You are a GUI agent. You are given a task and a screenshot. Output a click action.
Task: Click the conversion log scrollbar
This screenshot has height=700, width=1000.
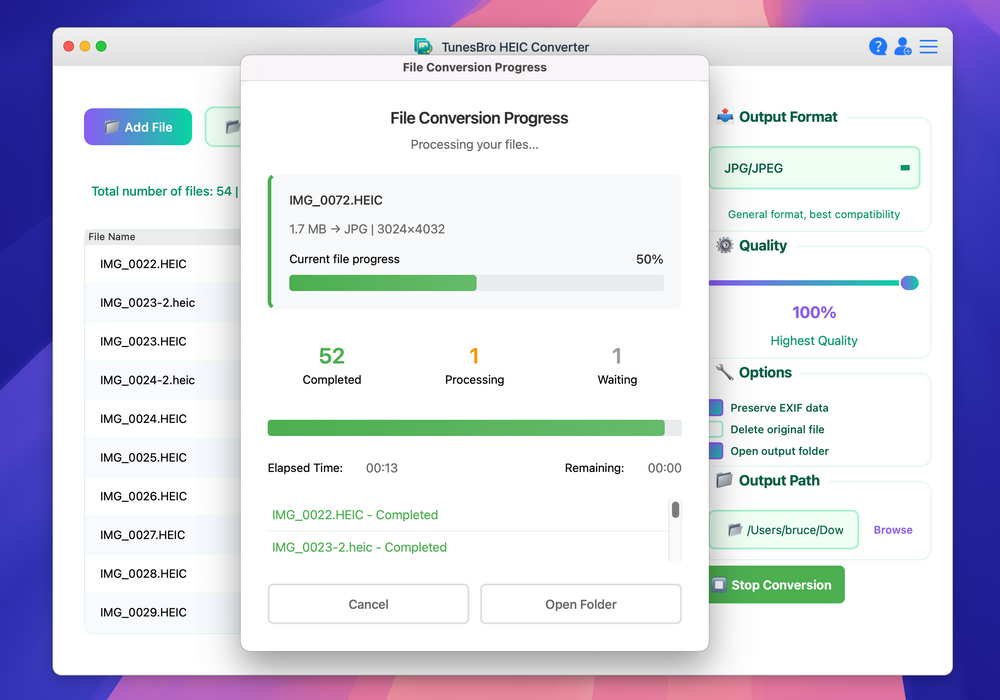point(675,509)
